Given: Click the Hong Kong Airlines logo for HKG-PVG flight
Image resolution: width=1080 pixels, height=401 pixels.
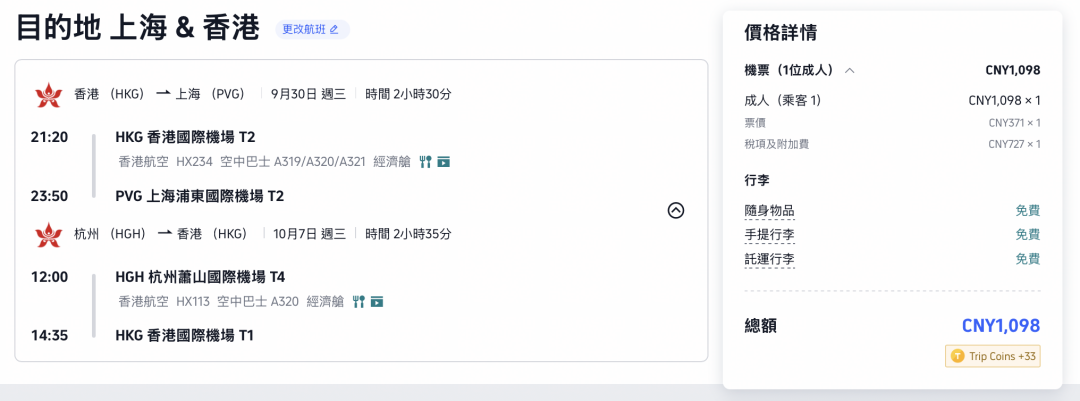Looking at the screenshot, I should click(x=48, y=94).
